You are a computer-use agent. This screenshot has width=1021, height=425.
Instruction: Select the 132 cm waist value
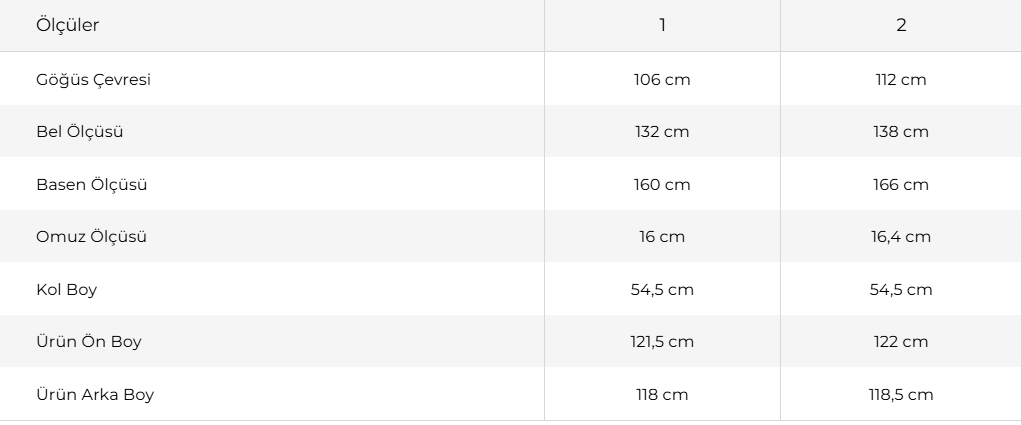pos(662,132)
